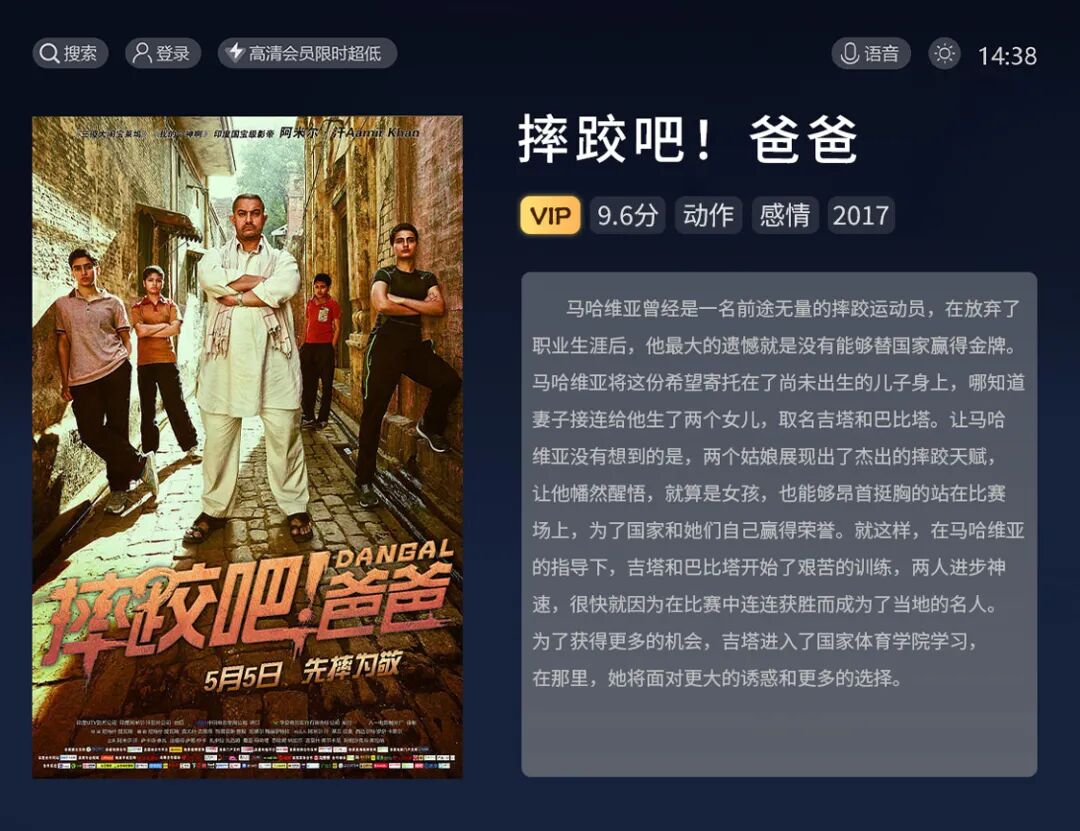Select the 登录 login label
The height and width of the screenshot is (831, 1080).
172,54
